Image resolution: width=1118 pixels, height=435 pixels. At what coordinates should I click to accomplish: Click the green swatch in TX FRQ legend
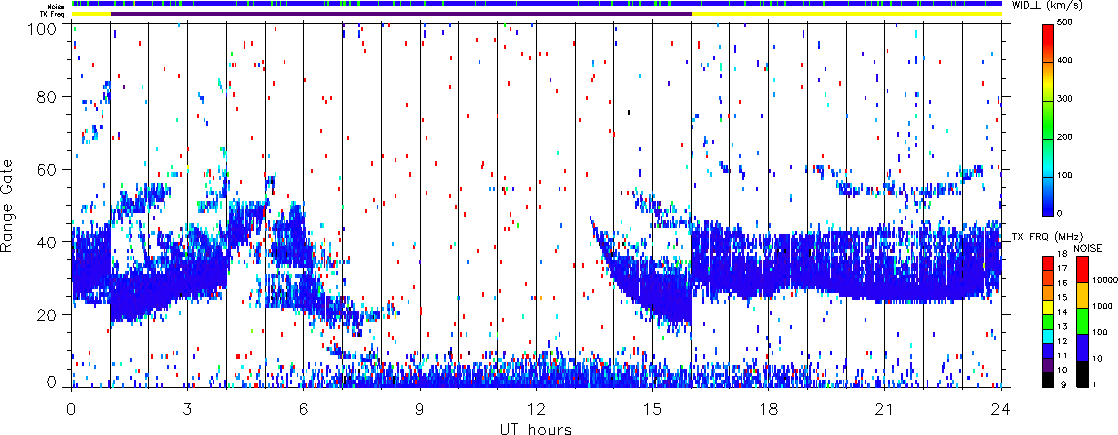1048,322
